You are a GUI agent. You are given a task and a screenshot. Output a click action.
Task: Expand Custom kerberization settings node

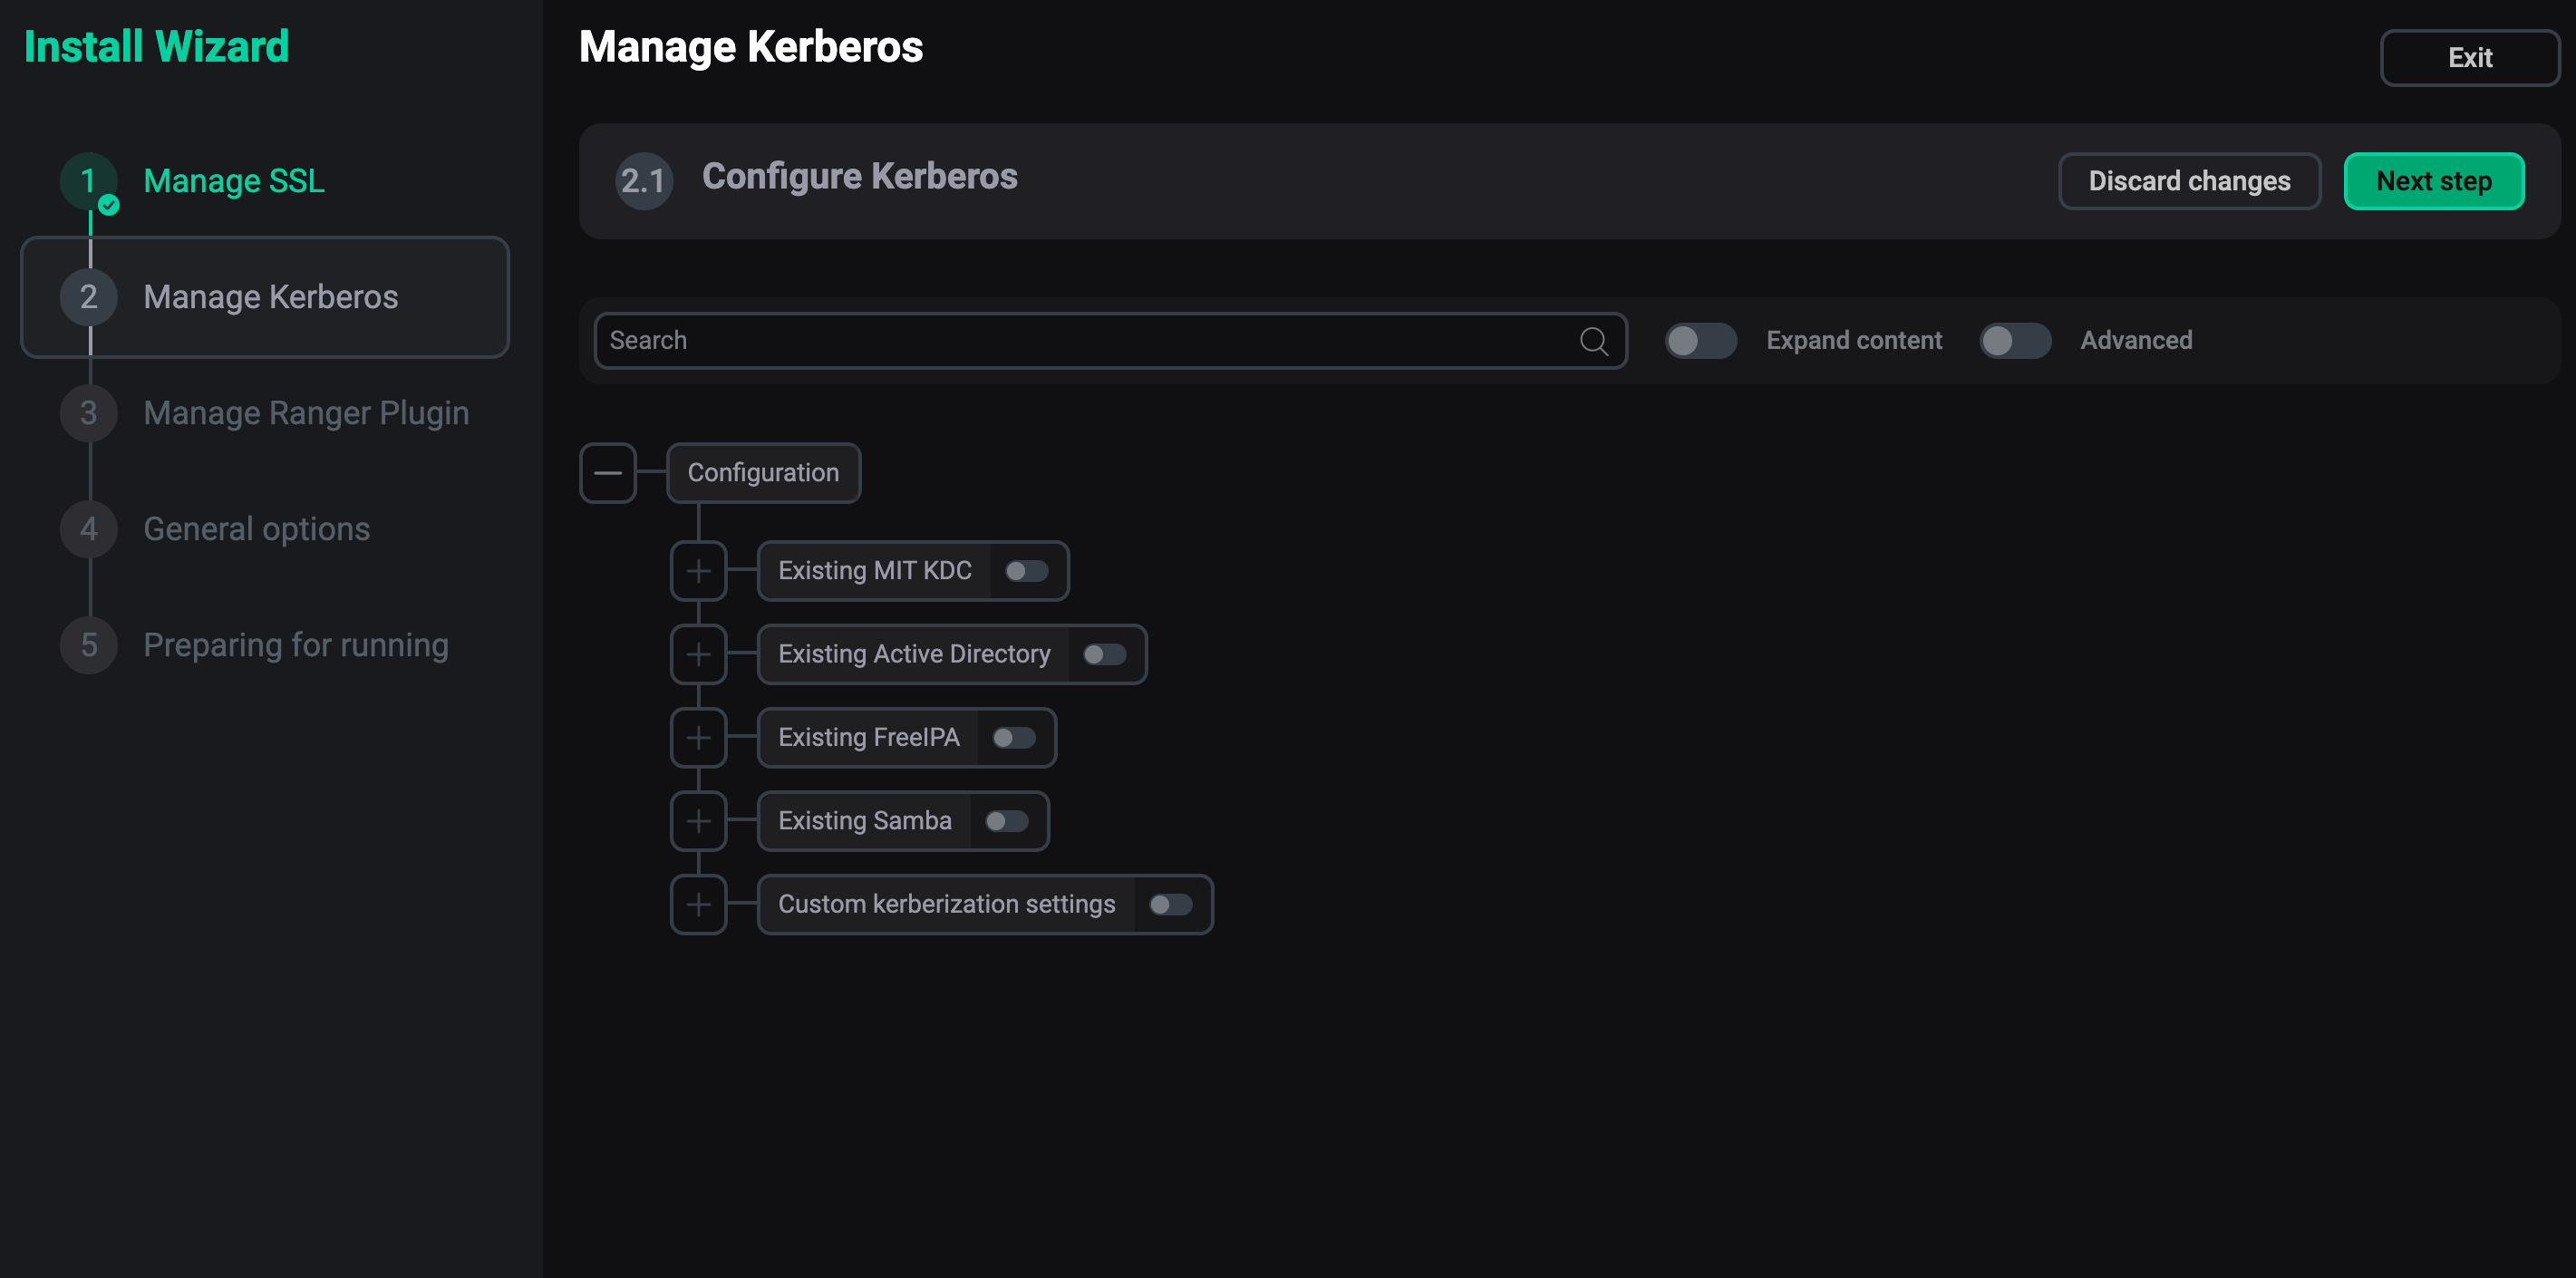699,904
